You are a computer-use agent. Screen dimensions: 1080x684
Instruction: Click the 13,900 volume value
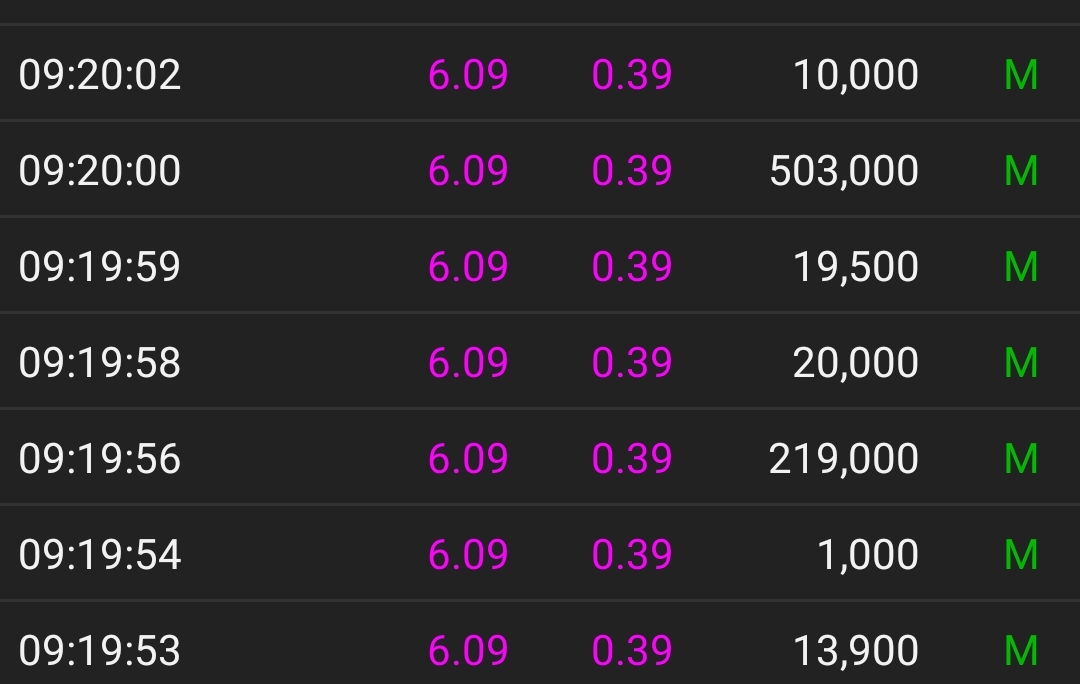[856, 650]
